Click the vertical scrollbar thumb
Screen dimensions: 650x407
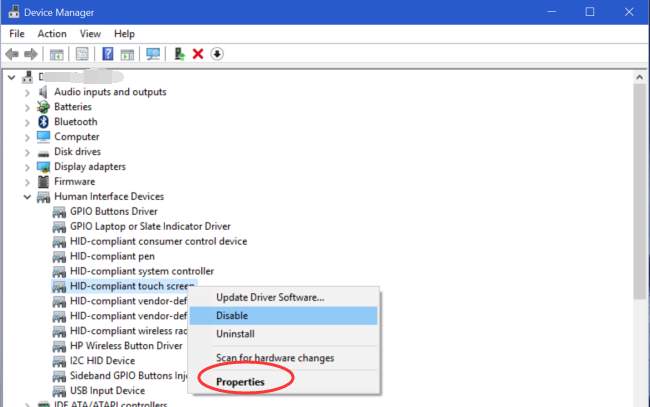[x=640, y=191]
